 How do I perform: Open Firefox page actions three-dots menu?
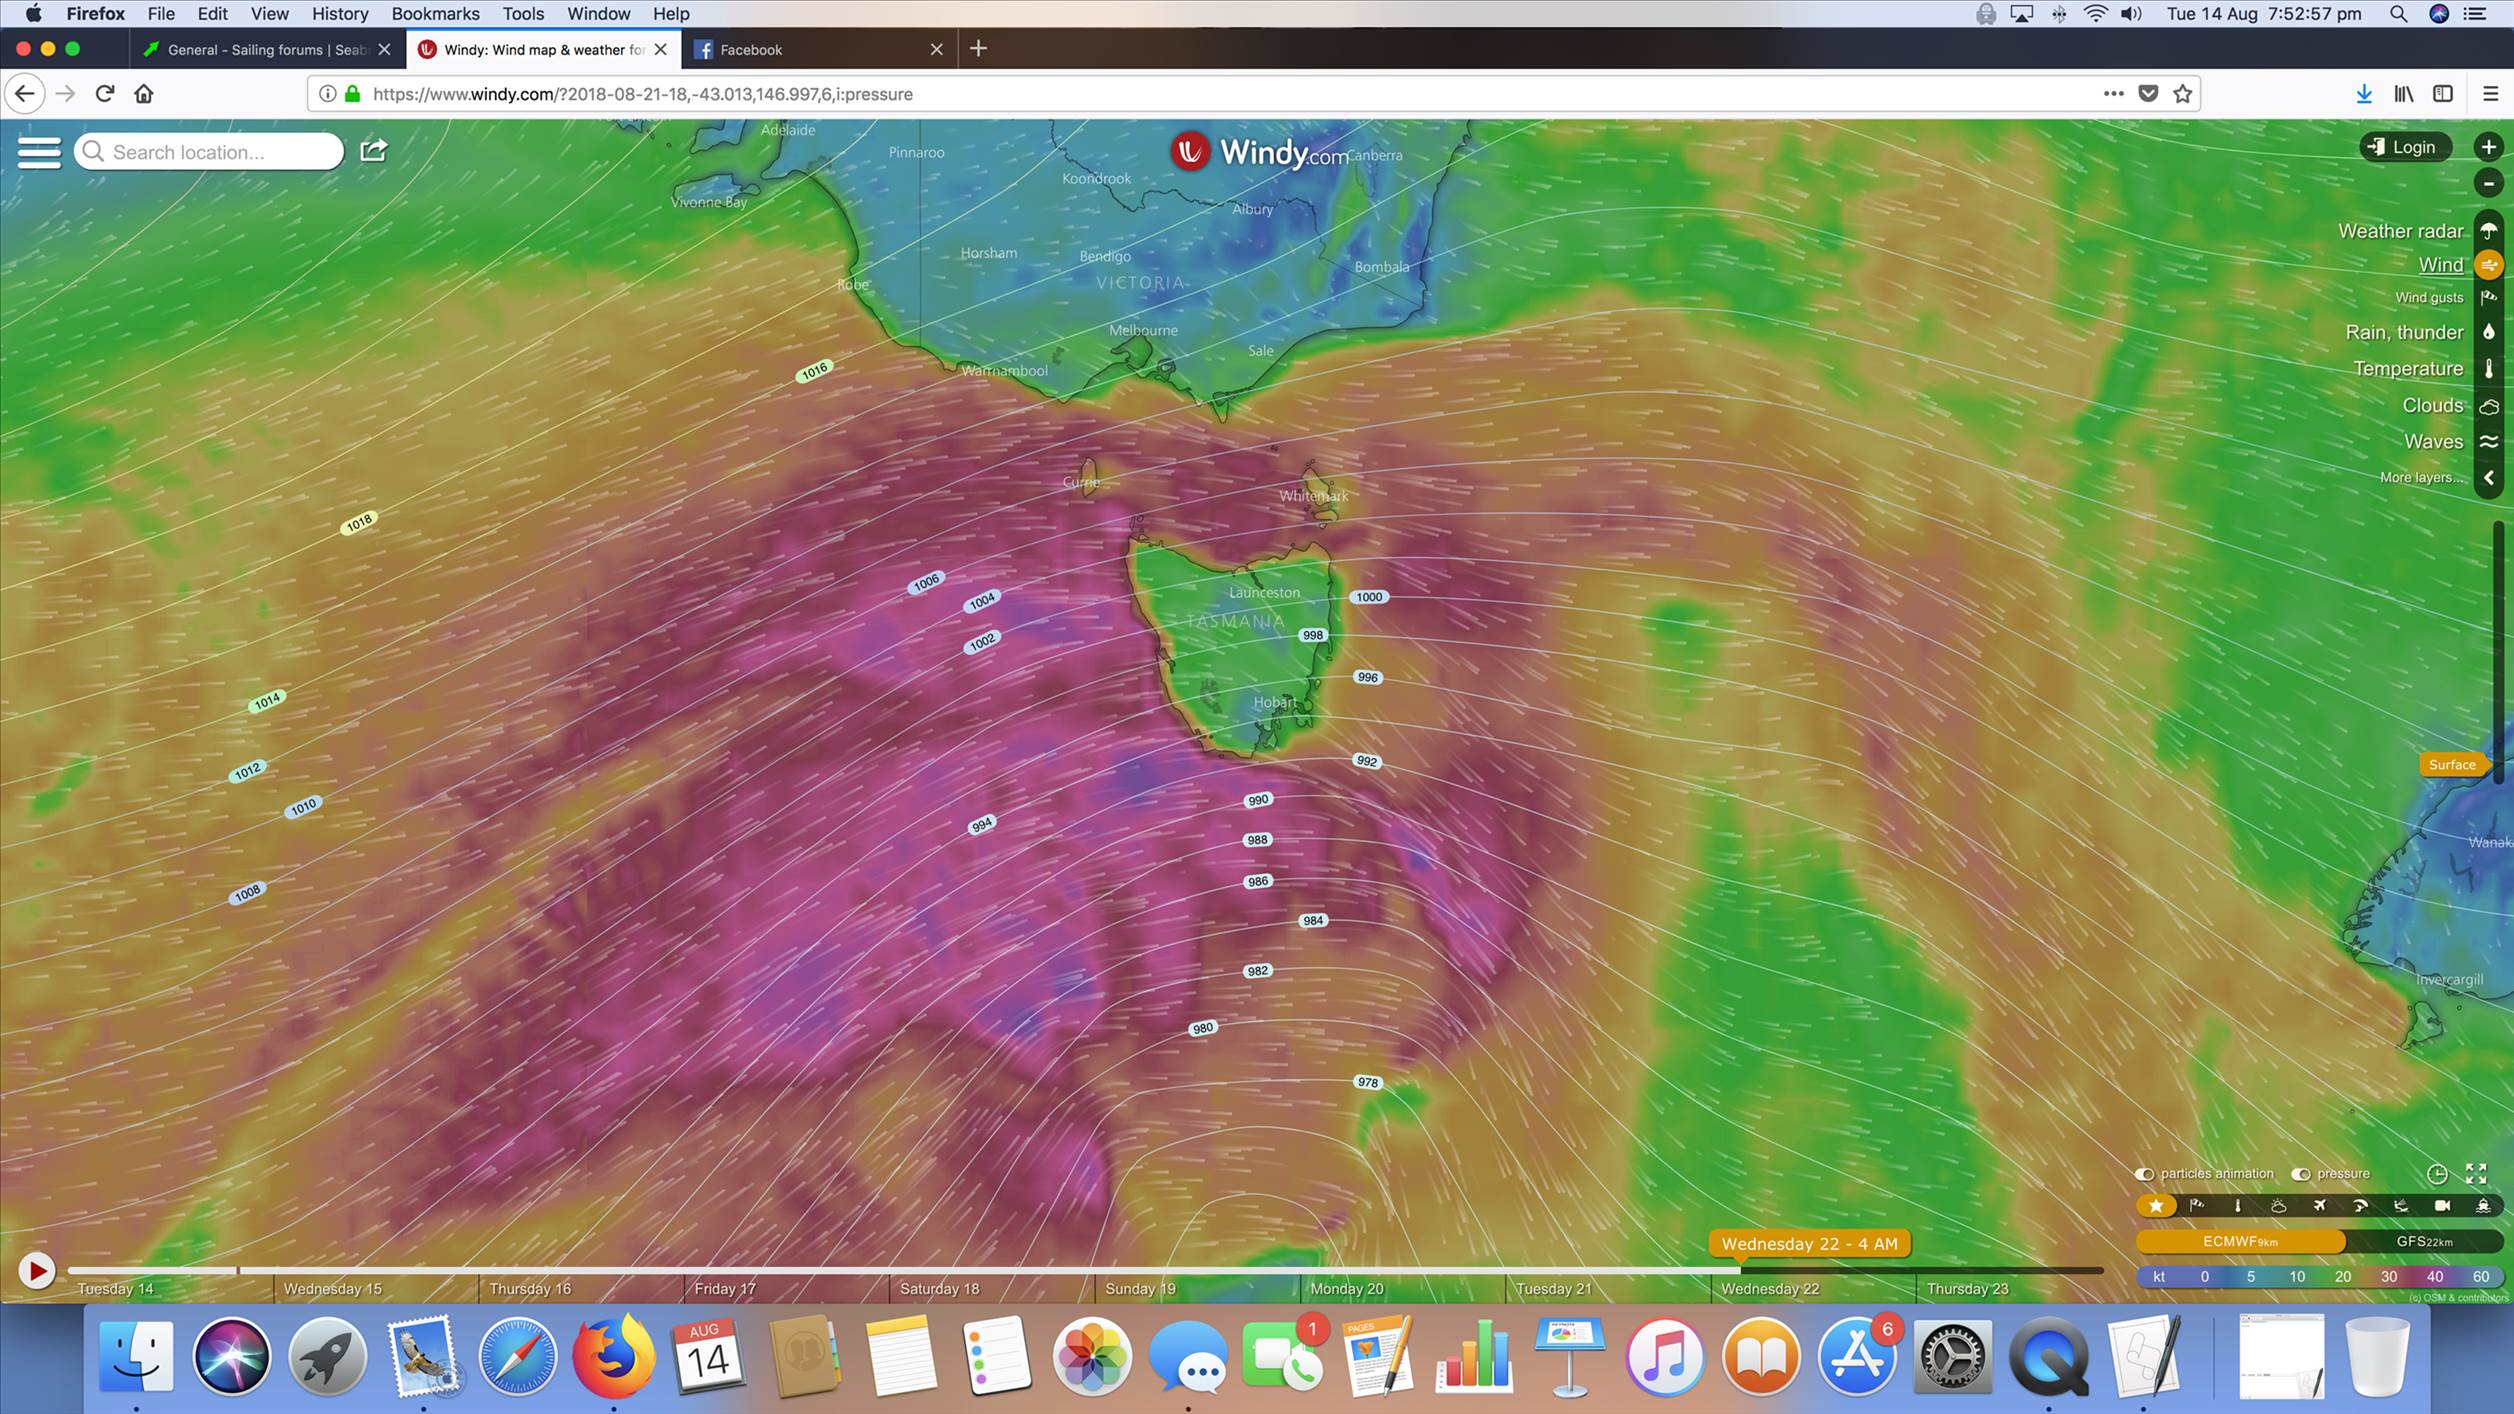(x=2113, y=93)
